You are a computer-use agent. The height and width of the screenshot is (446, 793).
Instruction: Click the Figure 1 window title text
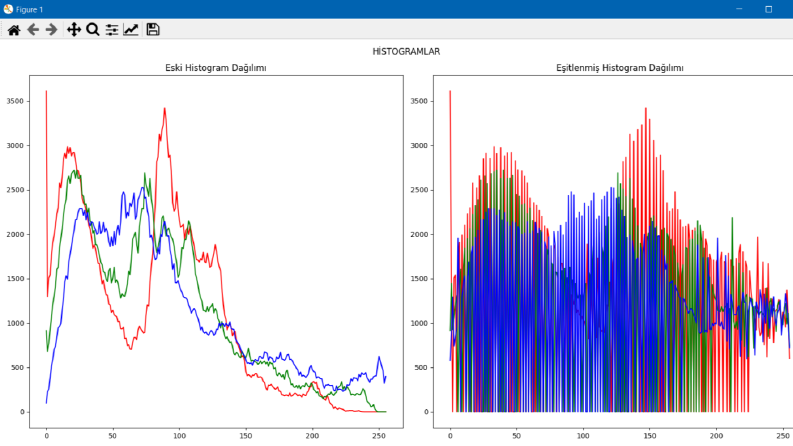point(29,10)
